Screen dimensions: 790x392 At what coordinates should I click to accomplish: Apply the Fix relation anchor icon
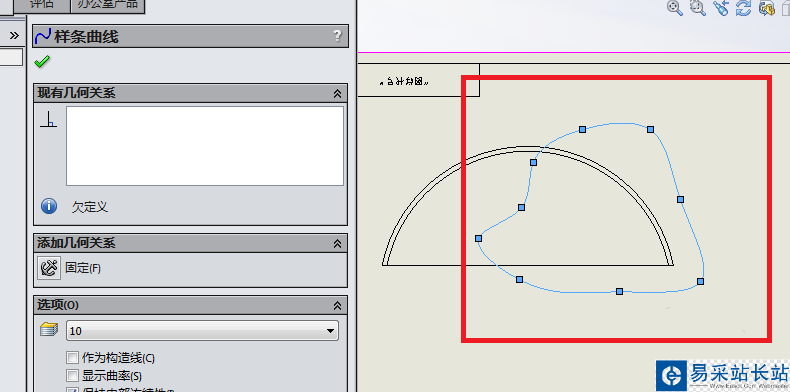49,268
